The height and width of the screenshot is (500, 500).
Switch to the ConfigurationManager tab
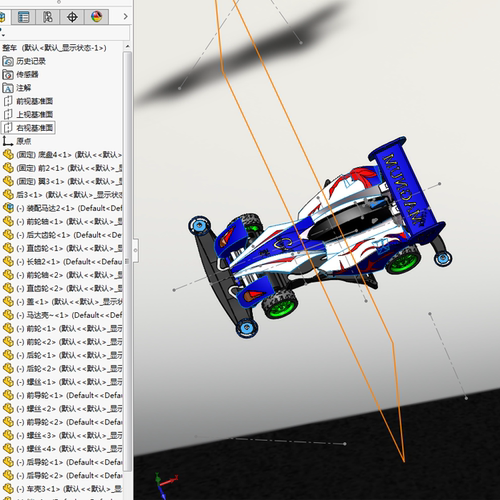(47, 17)
